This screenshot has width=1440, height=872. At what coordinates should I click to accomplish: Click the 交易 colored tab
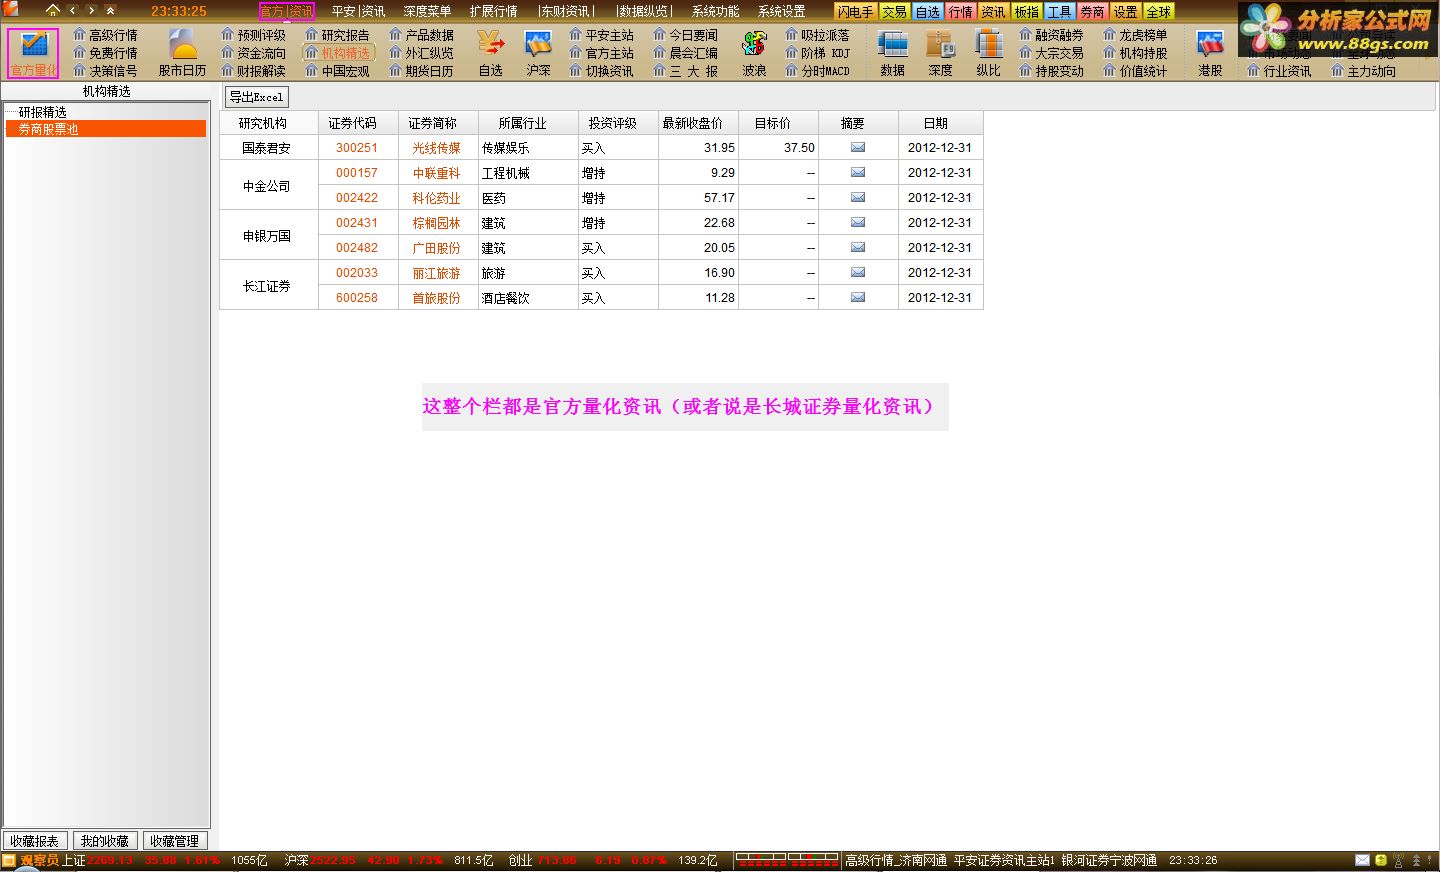click(894, 11)
